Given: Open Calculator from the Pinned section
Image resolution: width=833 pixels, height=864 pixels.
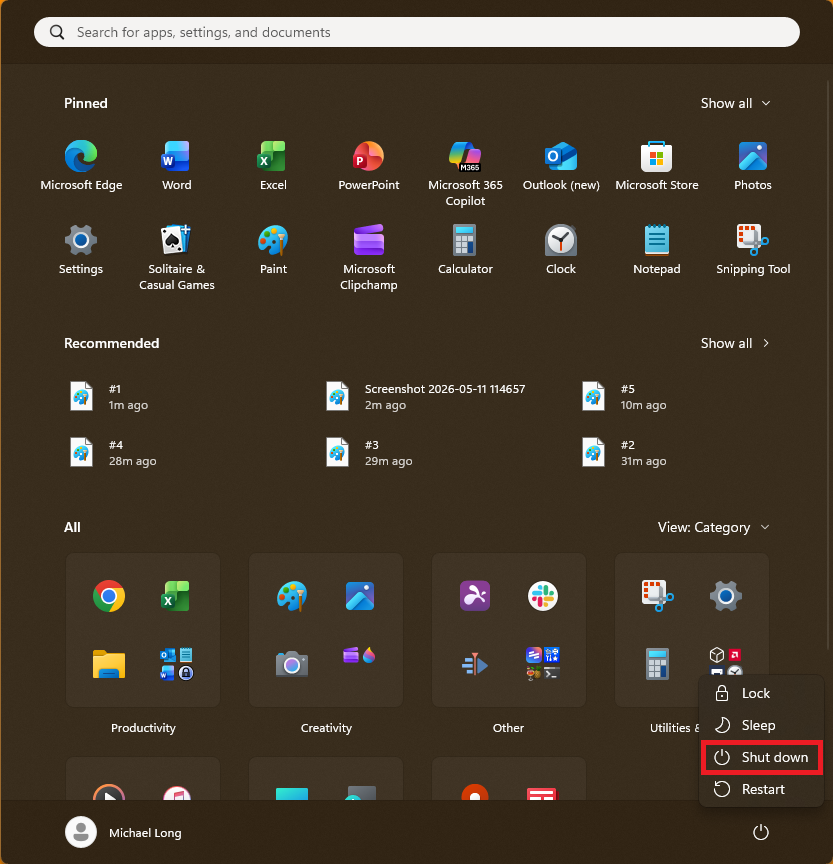Looking at the screenshot, I should tap(465, 250).
